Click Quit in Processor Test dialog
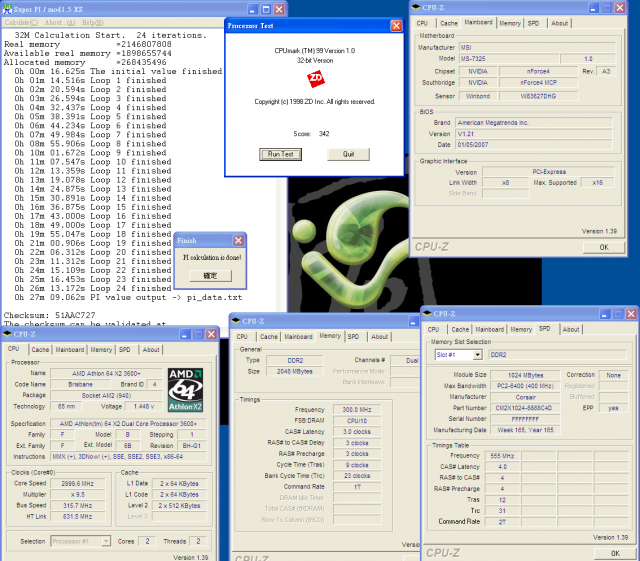 click(x=348, y=154)
